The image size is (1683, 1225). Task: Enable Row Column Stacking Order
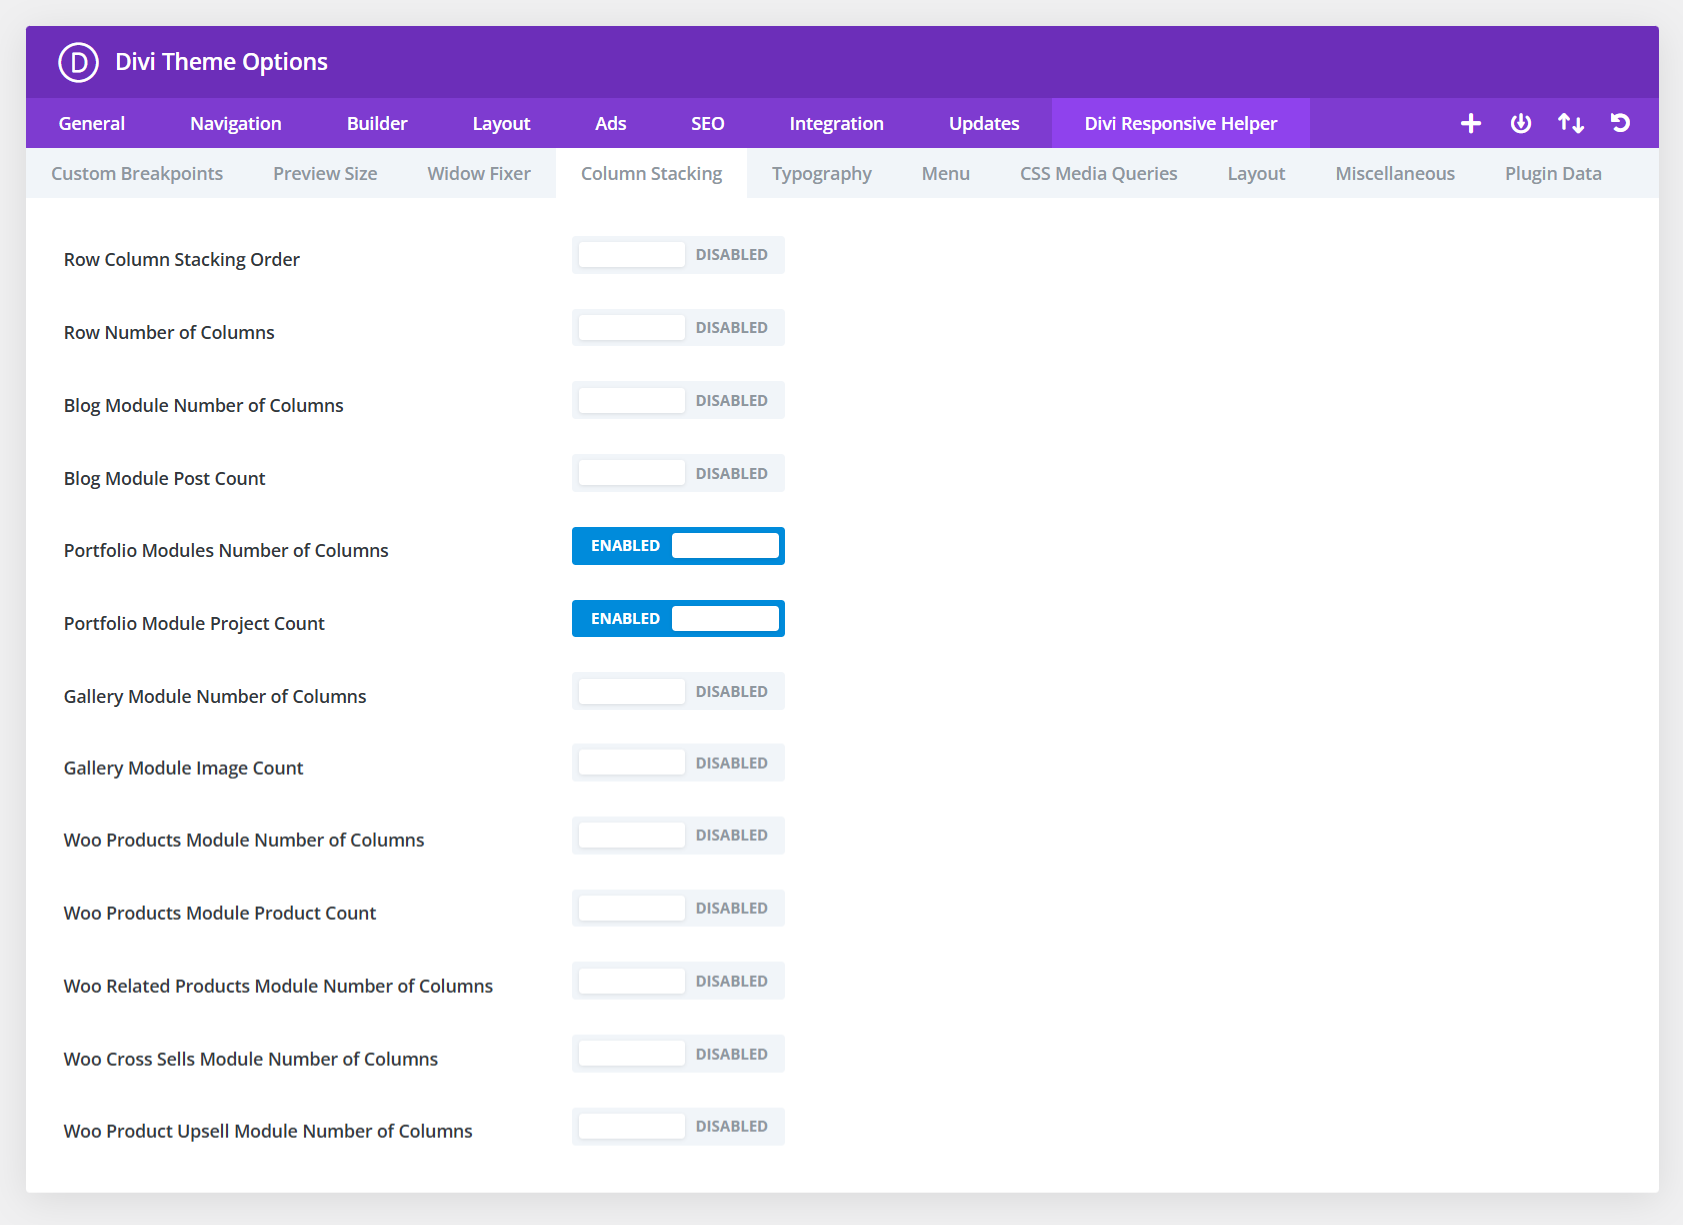coord(678,254)
